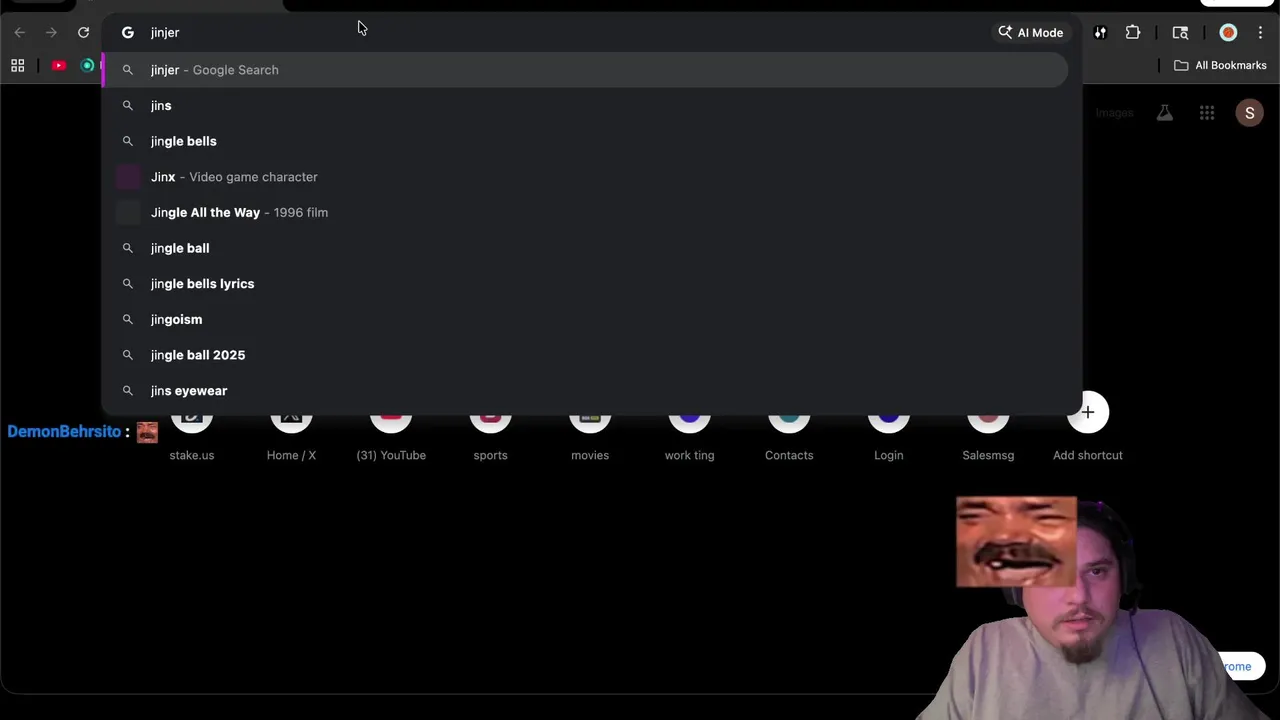Open the All Bookmarks folder

pyautogui.click(x=1220, y=66)
